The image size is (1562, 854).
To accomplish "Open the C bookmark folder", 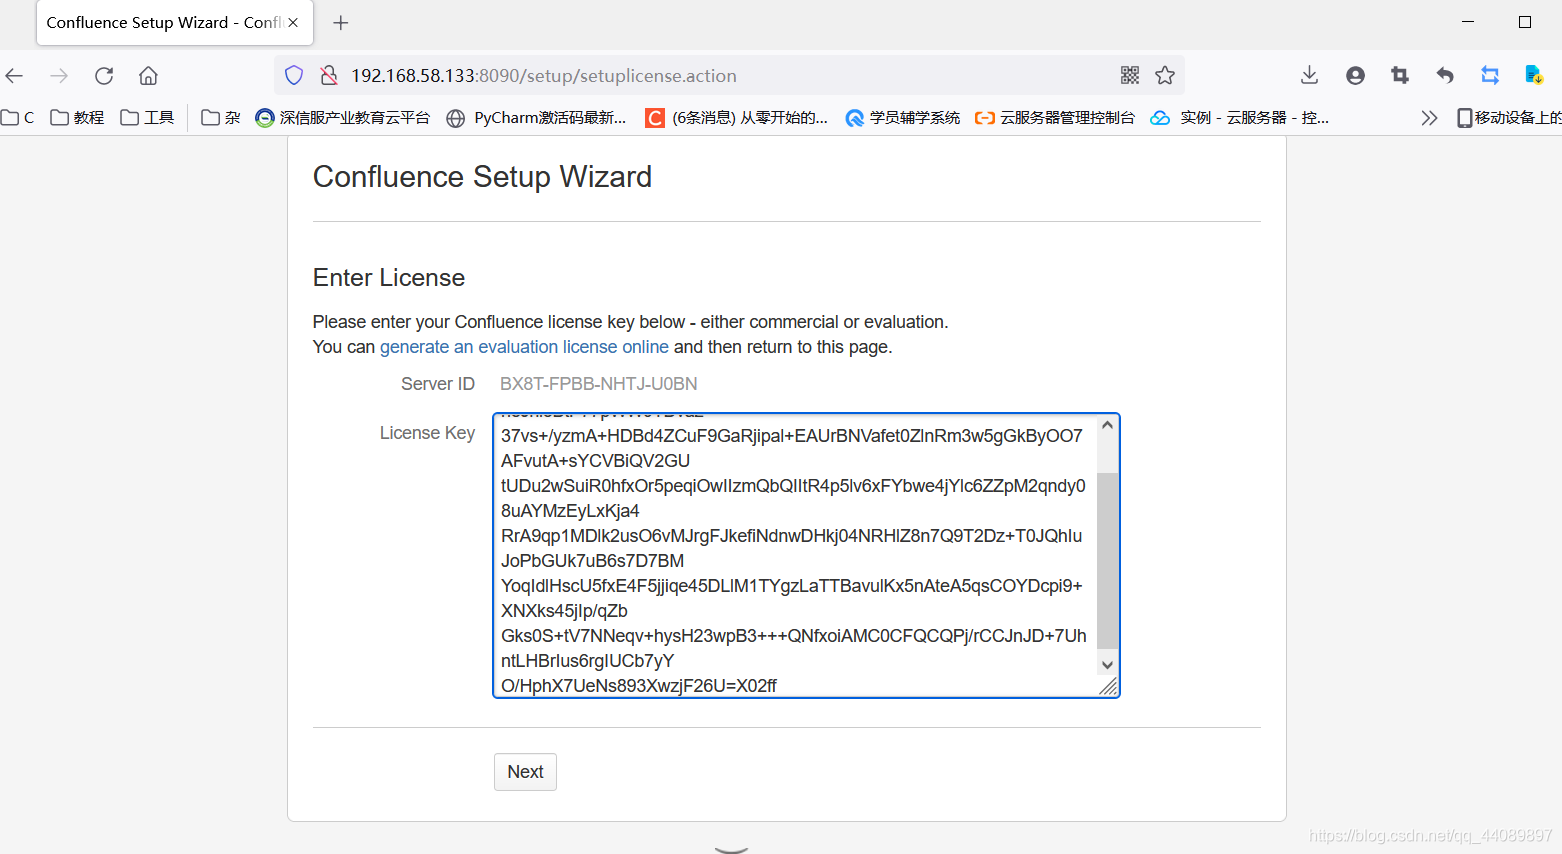I will pos(18,118).
